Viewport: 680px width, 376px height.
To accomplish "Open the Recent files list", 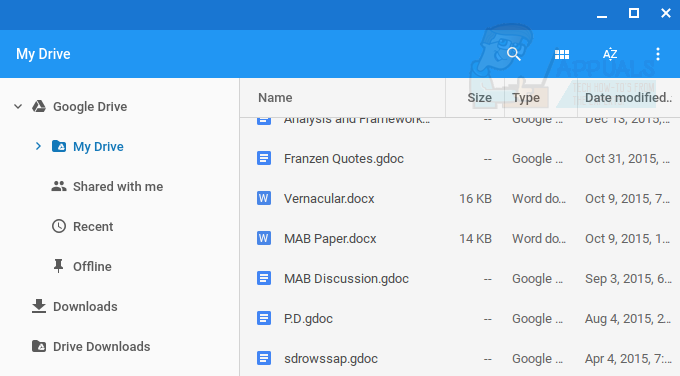I will [x=93, y=226].
